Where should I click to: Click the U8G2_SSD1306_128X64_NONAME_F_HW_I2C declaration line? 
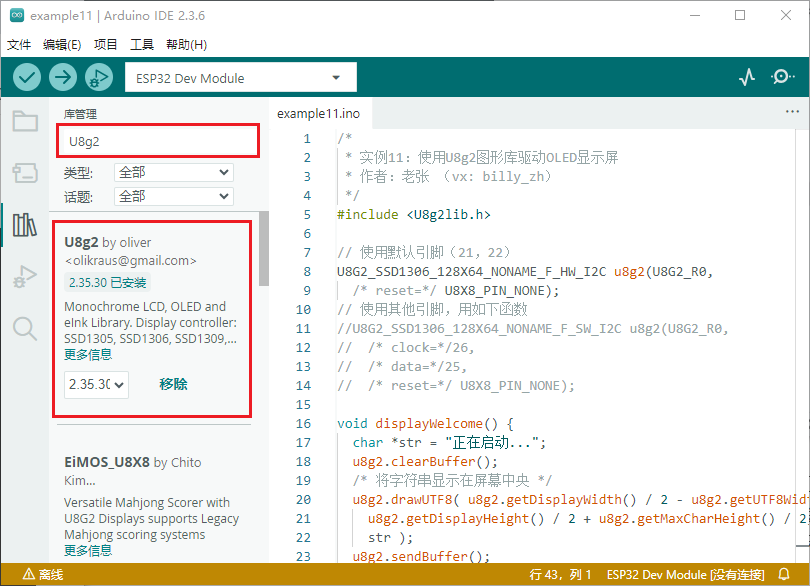click(525, 272)
